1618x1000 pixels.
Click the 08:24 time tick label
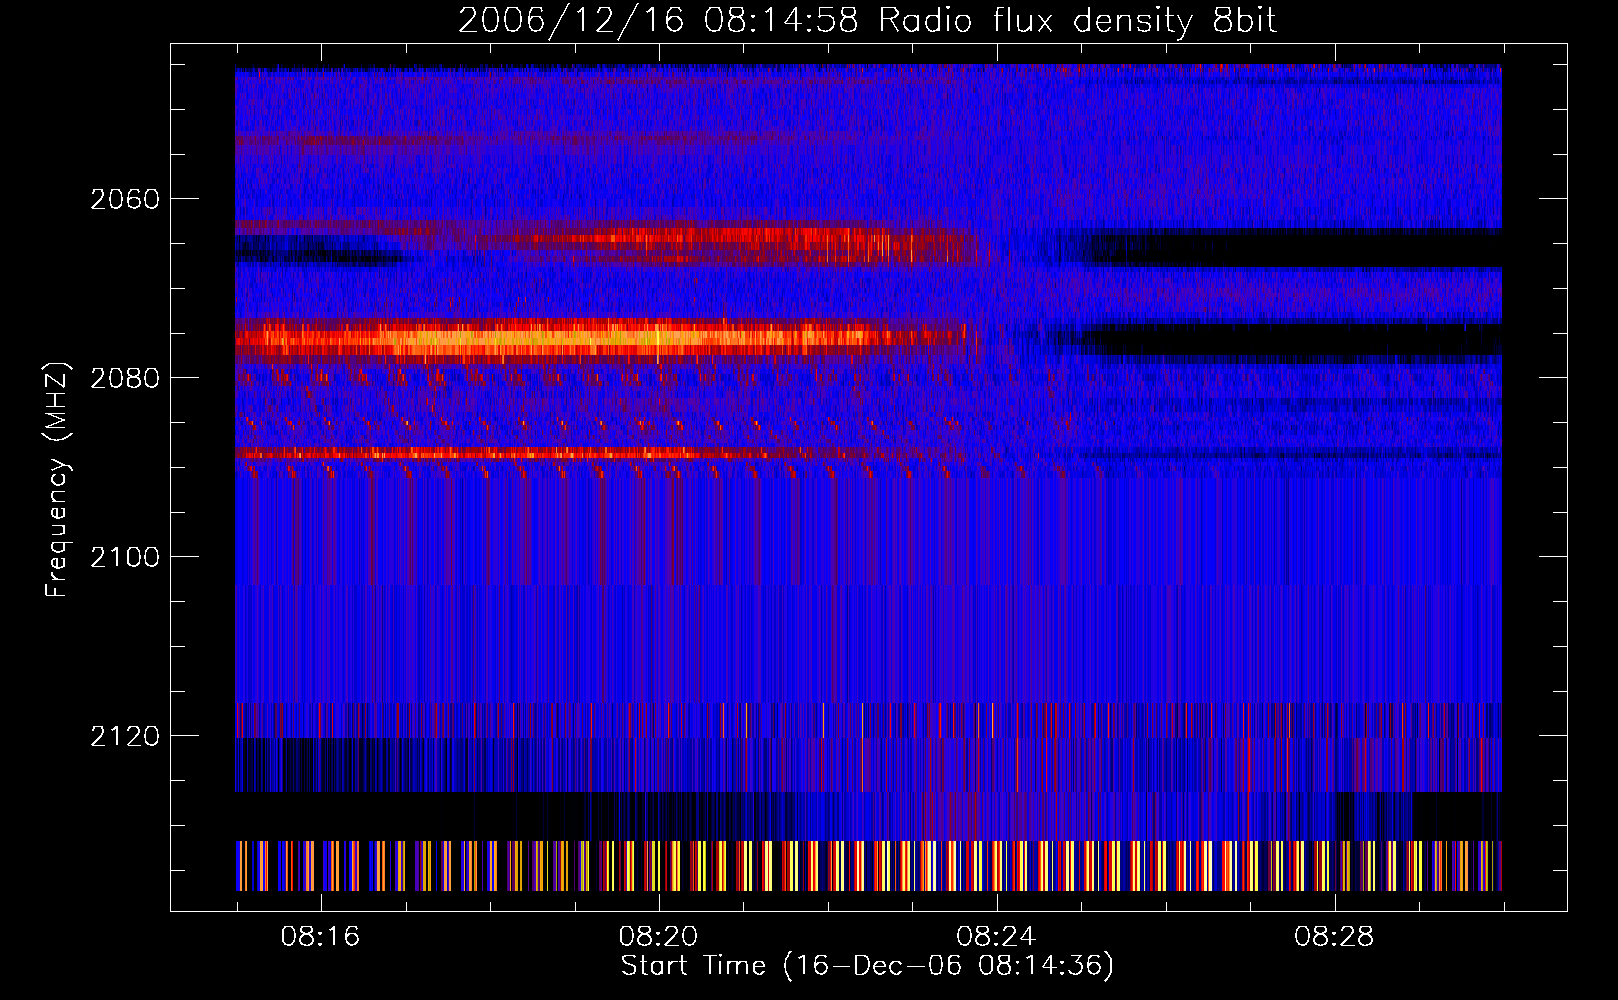[996, 937]
